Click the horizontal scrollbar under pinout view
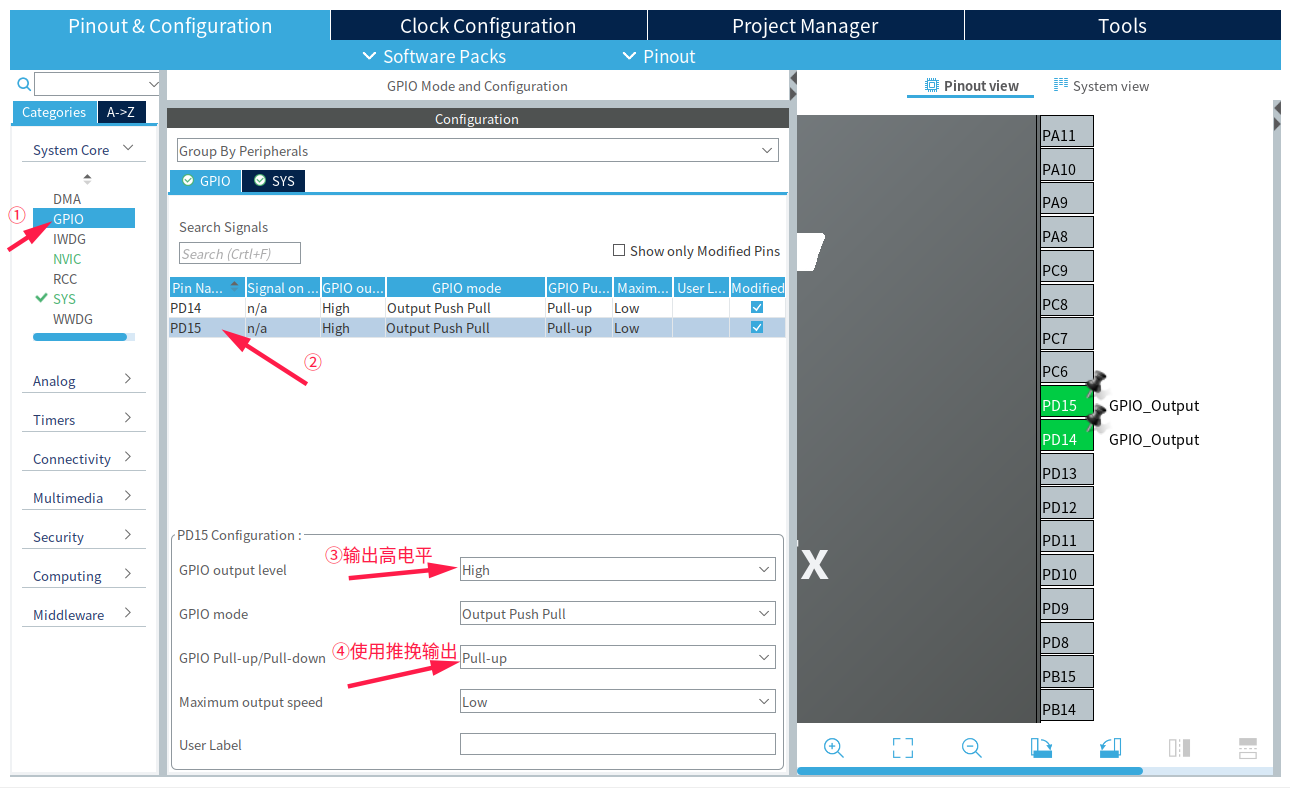This screenshot has height=788, width=1290. click(x=969, y=771)
